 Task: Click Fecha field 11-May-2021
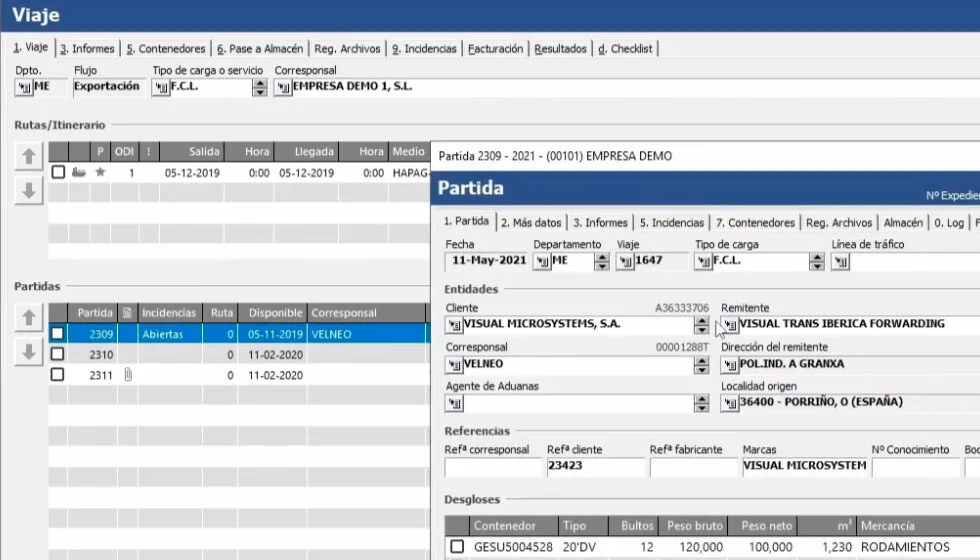486,261
